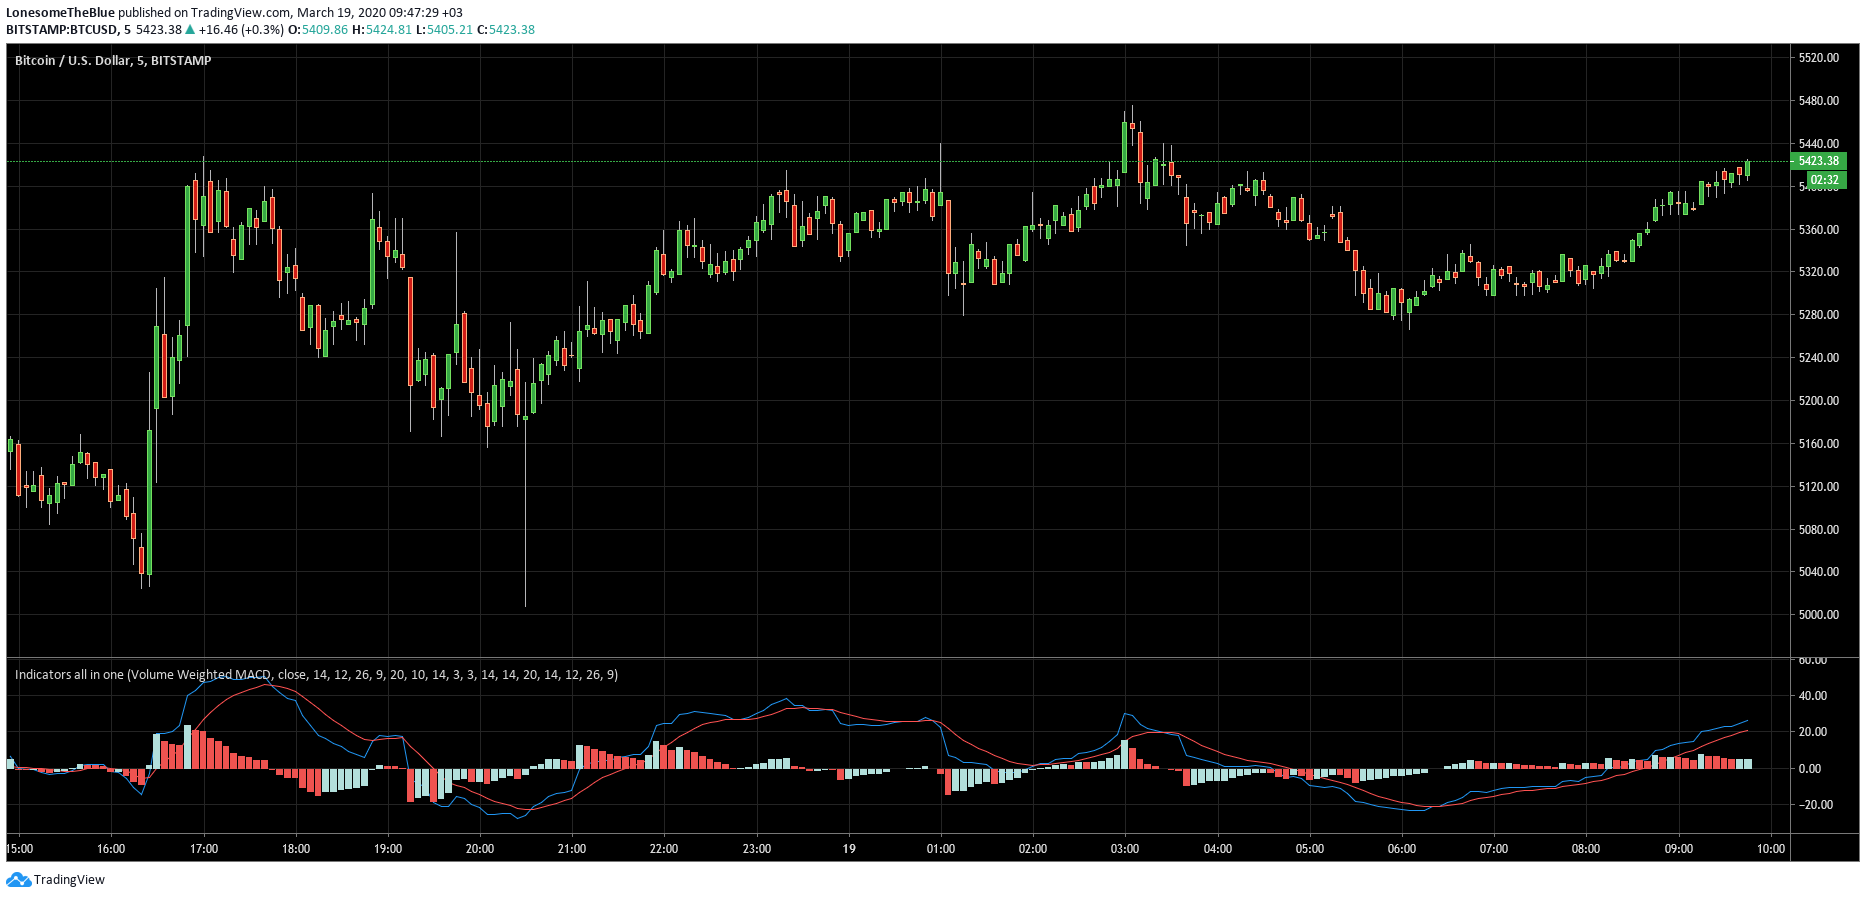1866x898 pixels.
Task: Click the low price value L:5405.21
Action: [444, 30]
